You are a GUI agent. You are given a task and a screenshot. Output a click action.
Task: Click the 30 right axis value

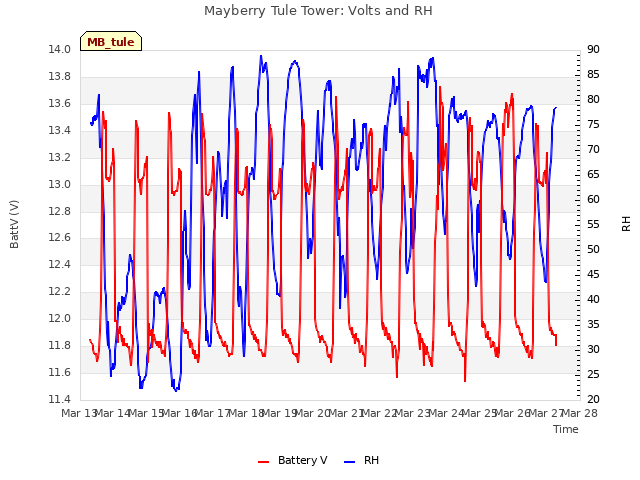(x=593, y=349)
